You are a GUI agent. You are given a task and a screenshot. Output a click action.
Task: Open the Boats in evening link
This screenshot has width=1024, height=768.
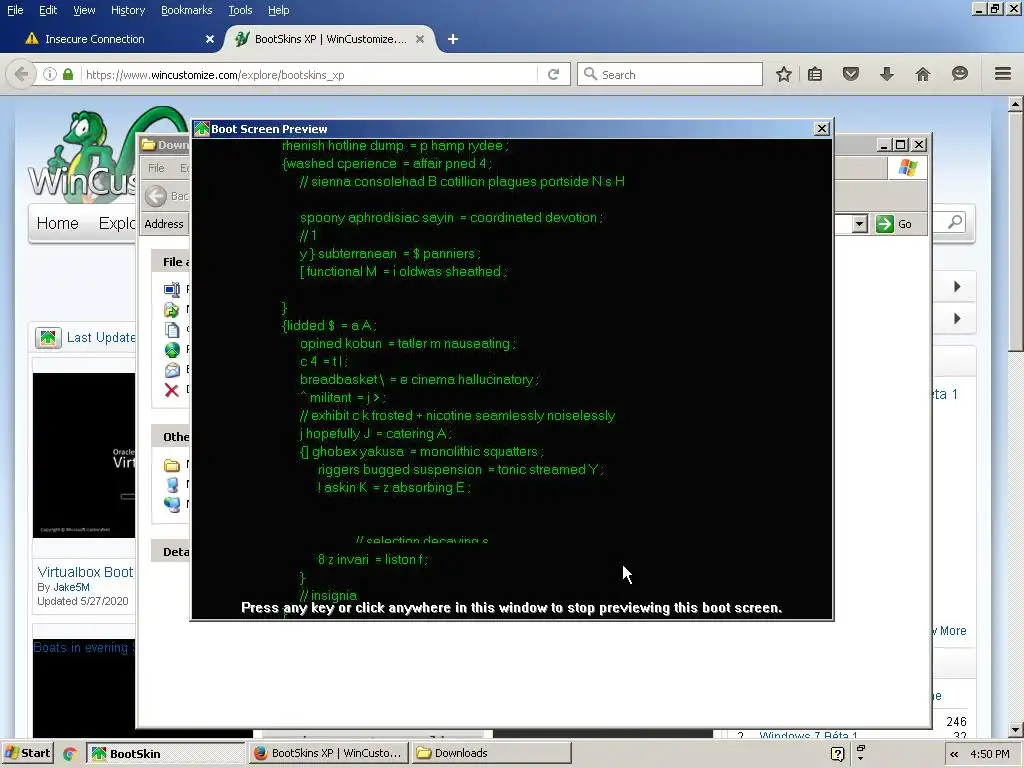[84, 647]
